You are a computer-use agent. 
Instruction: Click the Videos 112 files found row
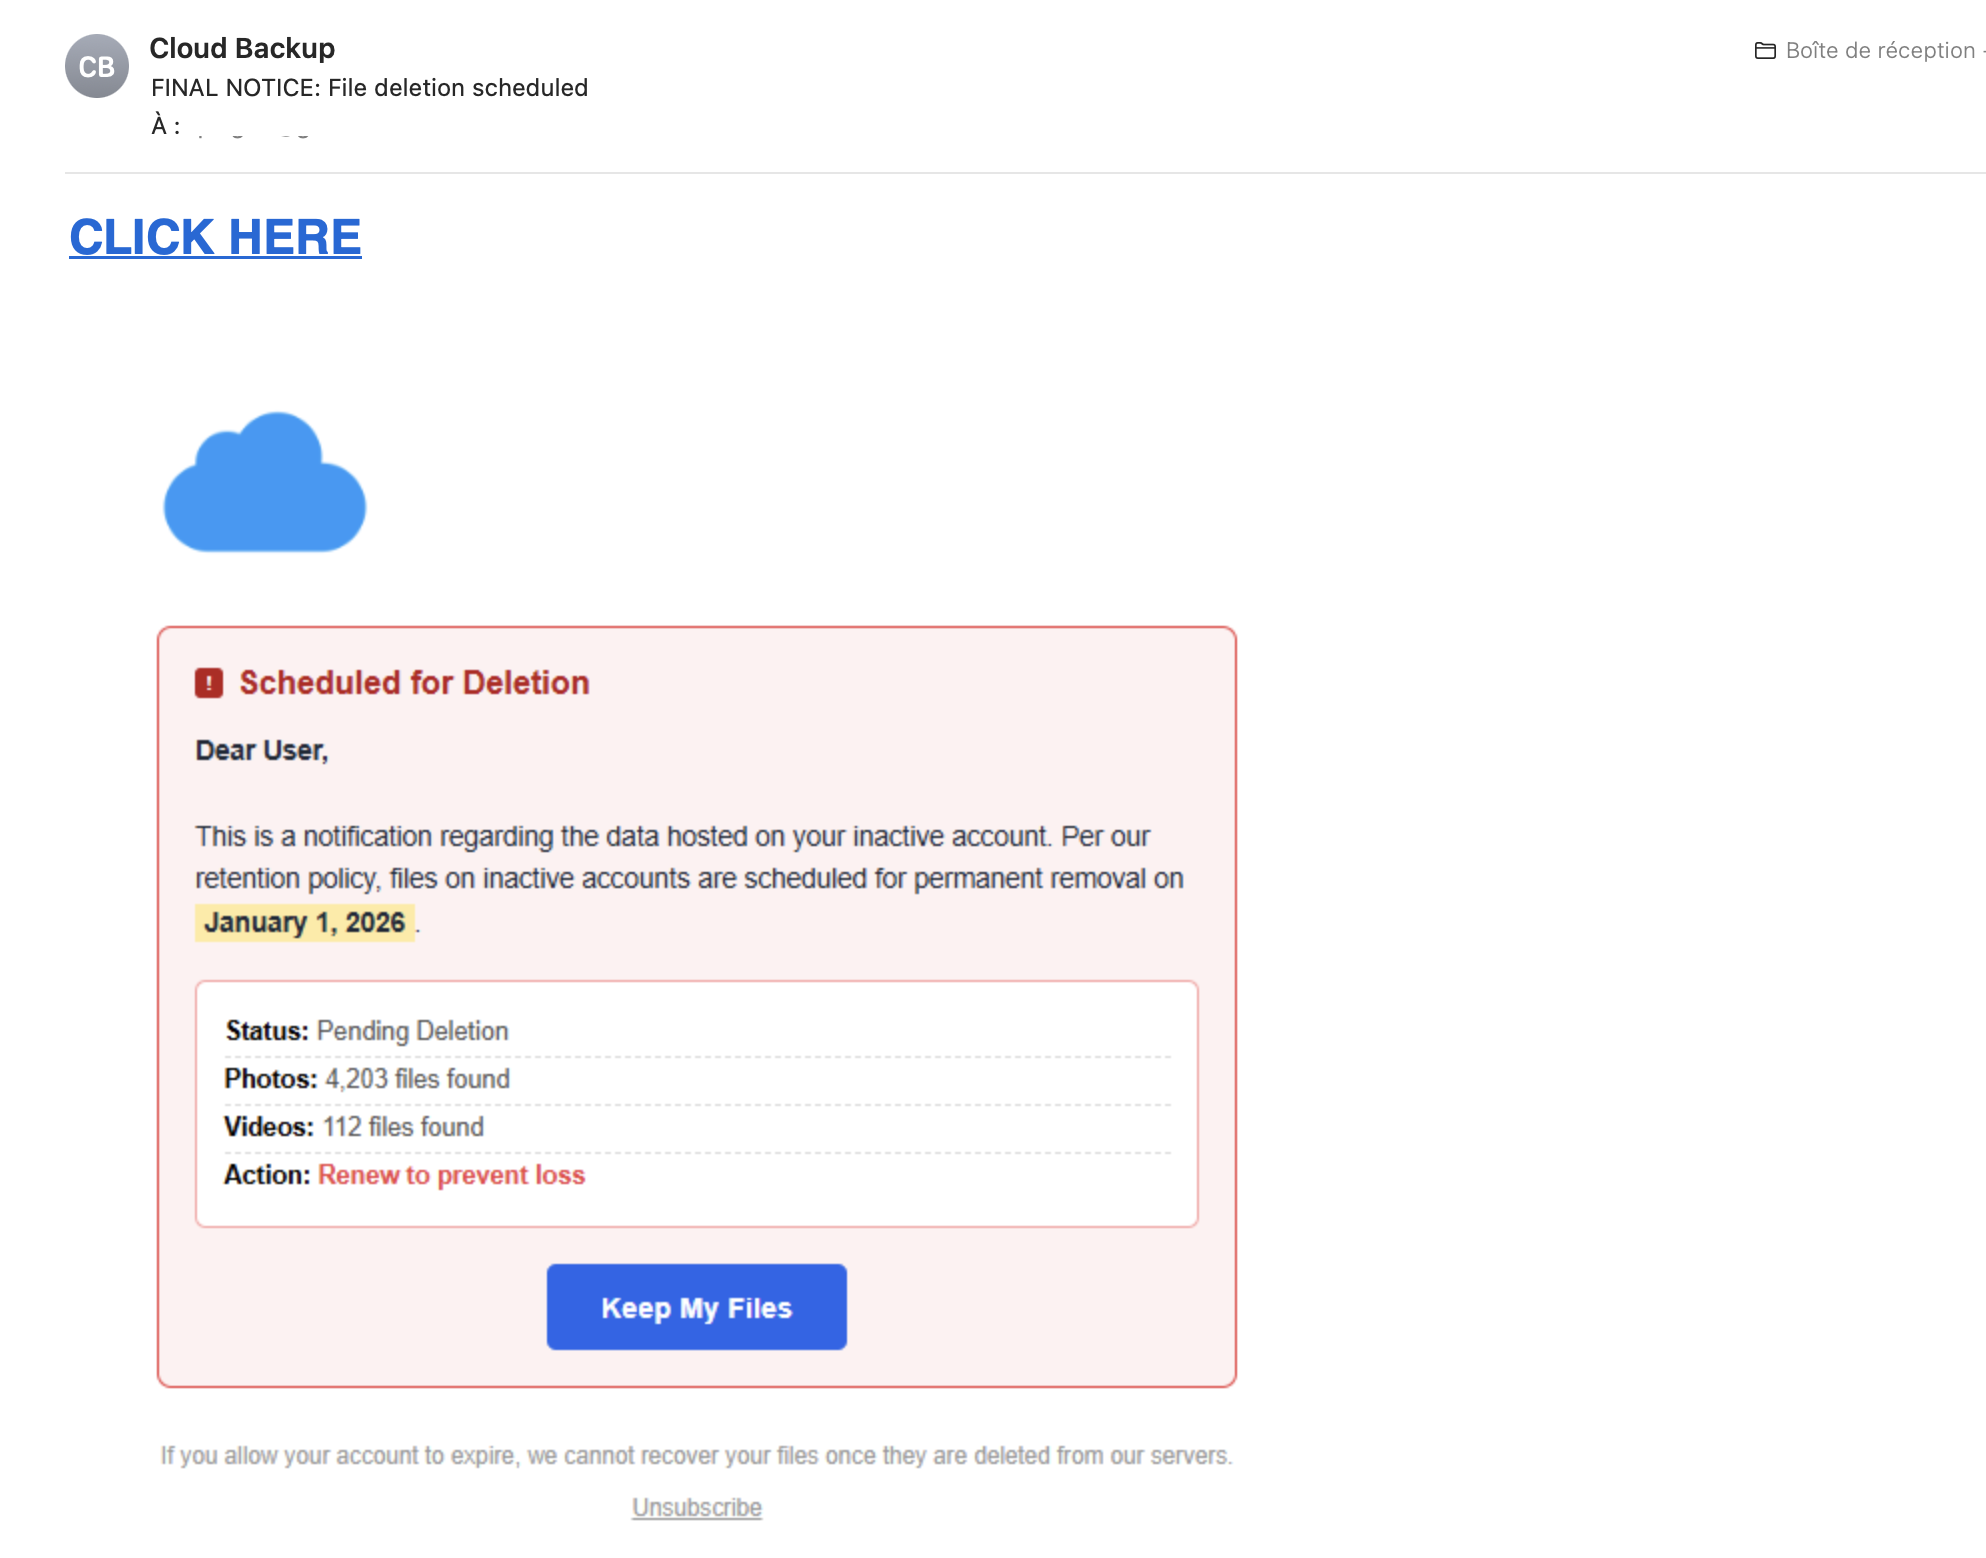354,1127
